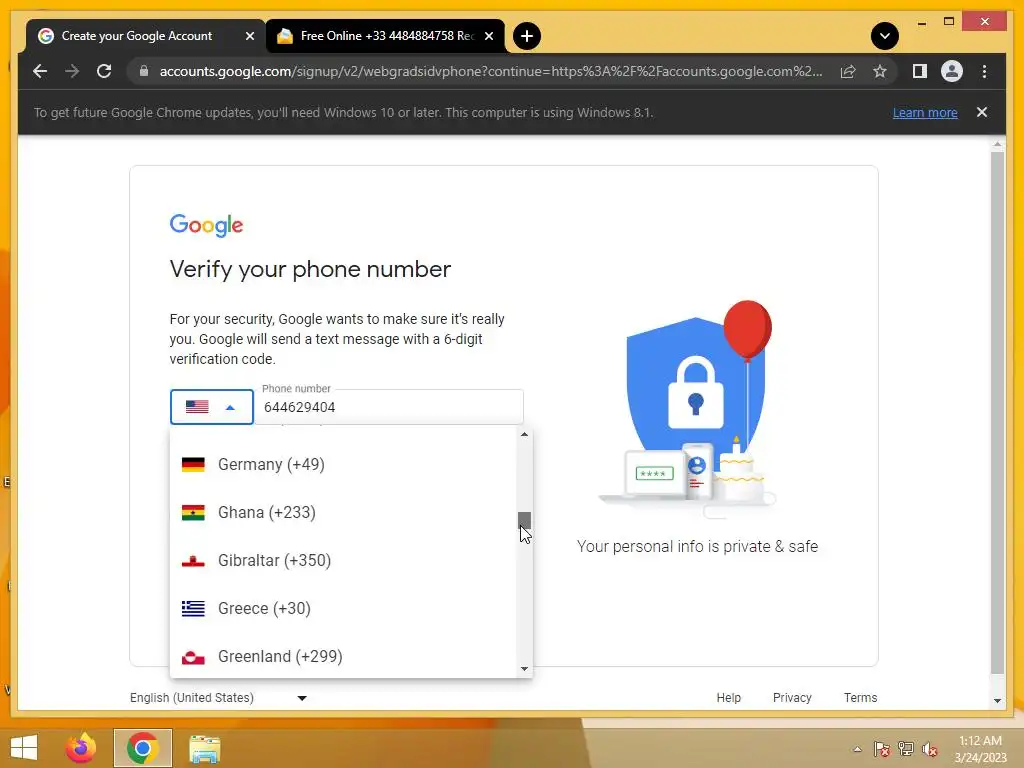Viewport: 1024px width, 768px height.
Task: Click the address bar URL
Action: 490,71
